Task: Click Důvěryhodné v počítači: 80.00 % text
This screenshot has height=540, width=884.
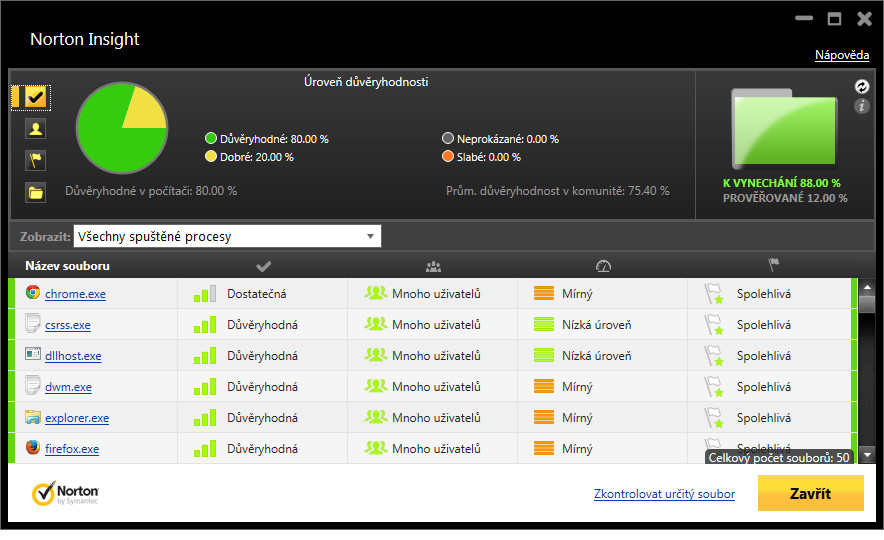Action: [151, 191]
